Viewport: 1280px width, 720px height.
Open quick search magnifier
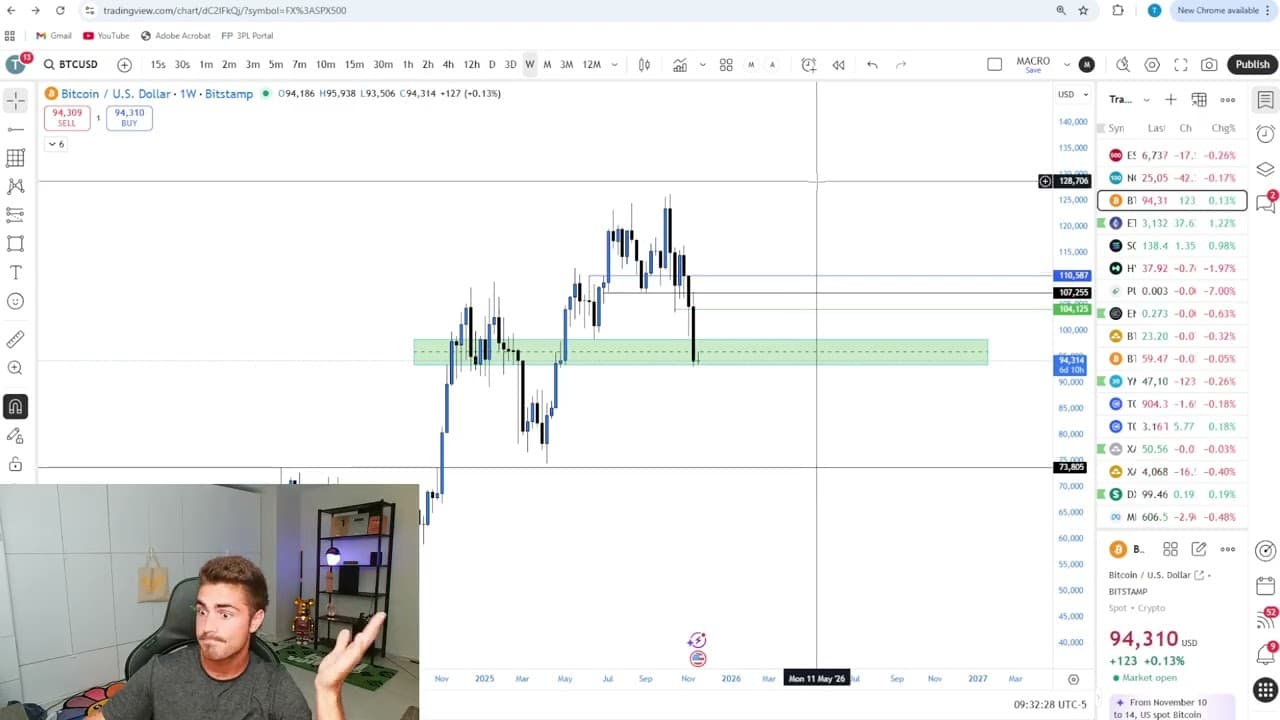1123,65
